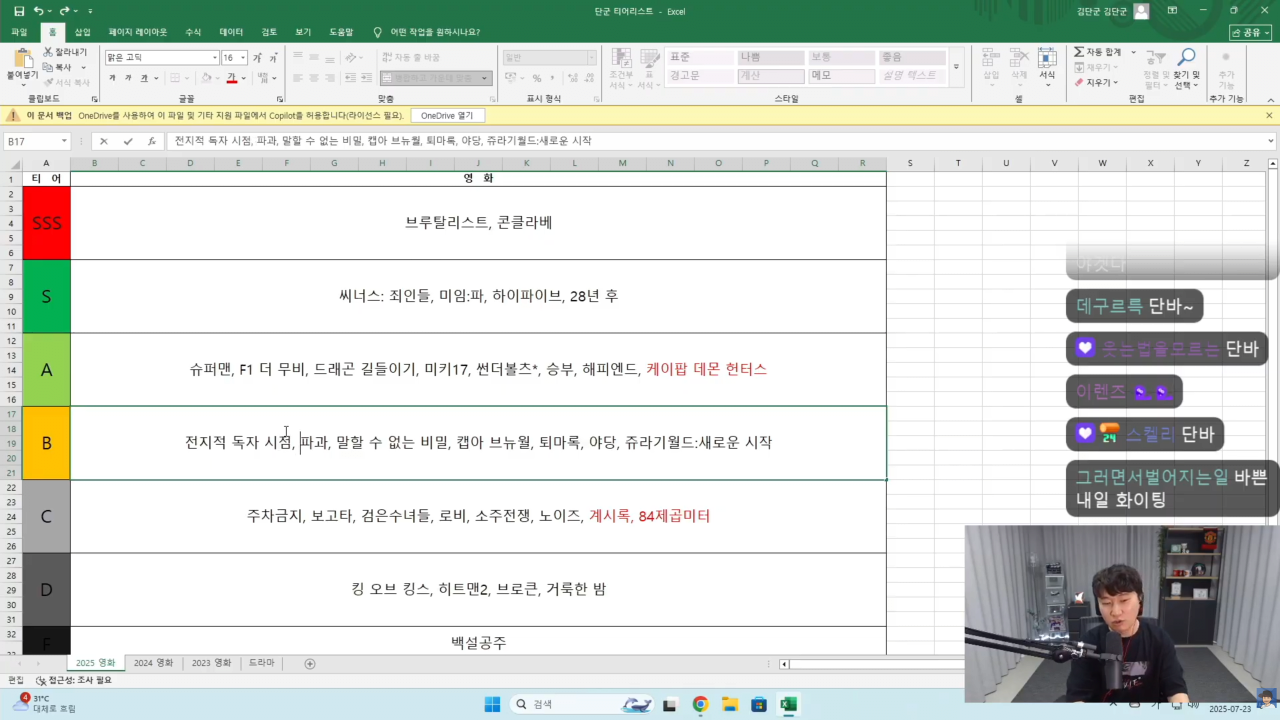The width and height of the screenshot is (1280, 720).
Task: Open the Windows Start menu
Action: click(492, 704)
